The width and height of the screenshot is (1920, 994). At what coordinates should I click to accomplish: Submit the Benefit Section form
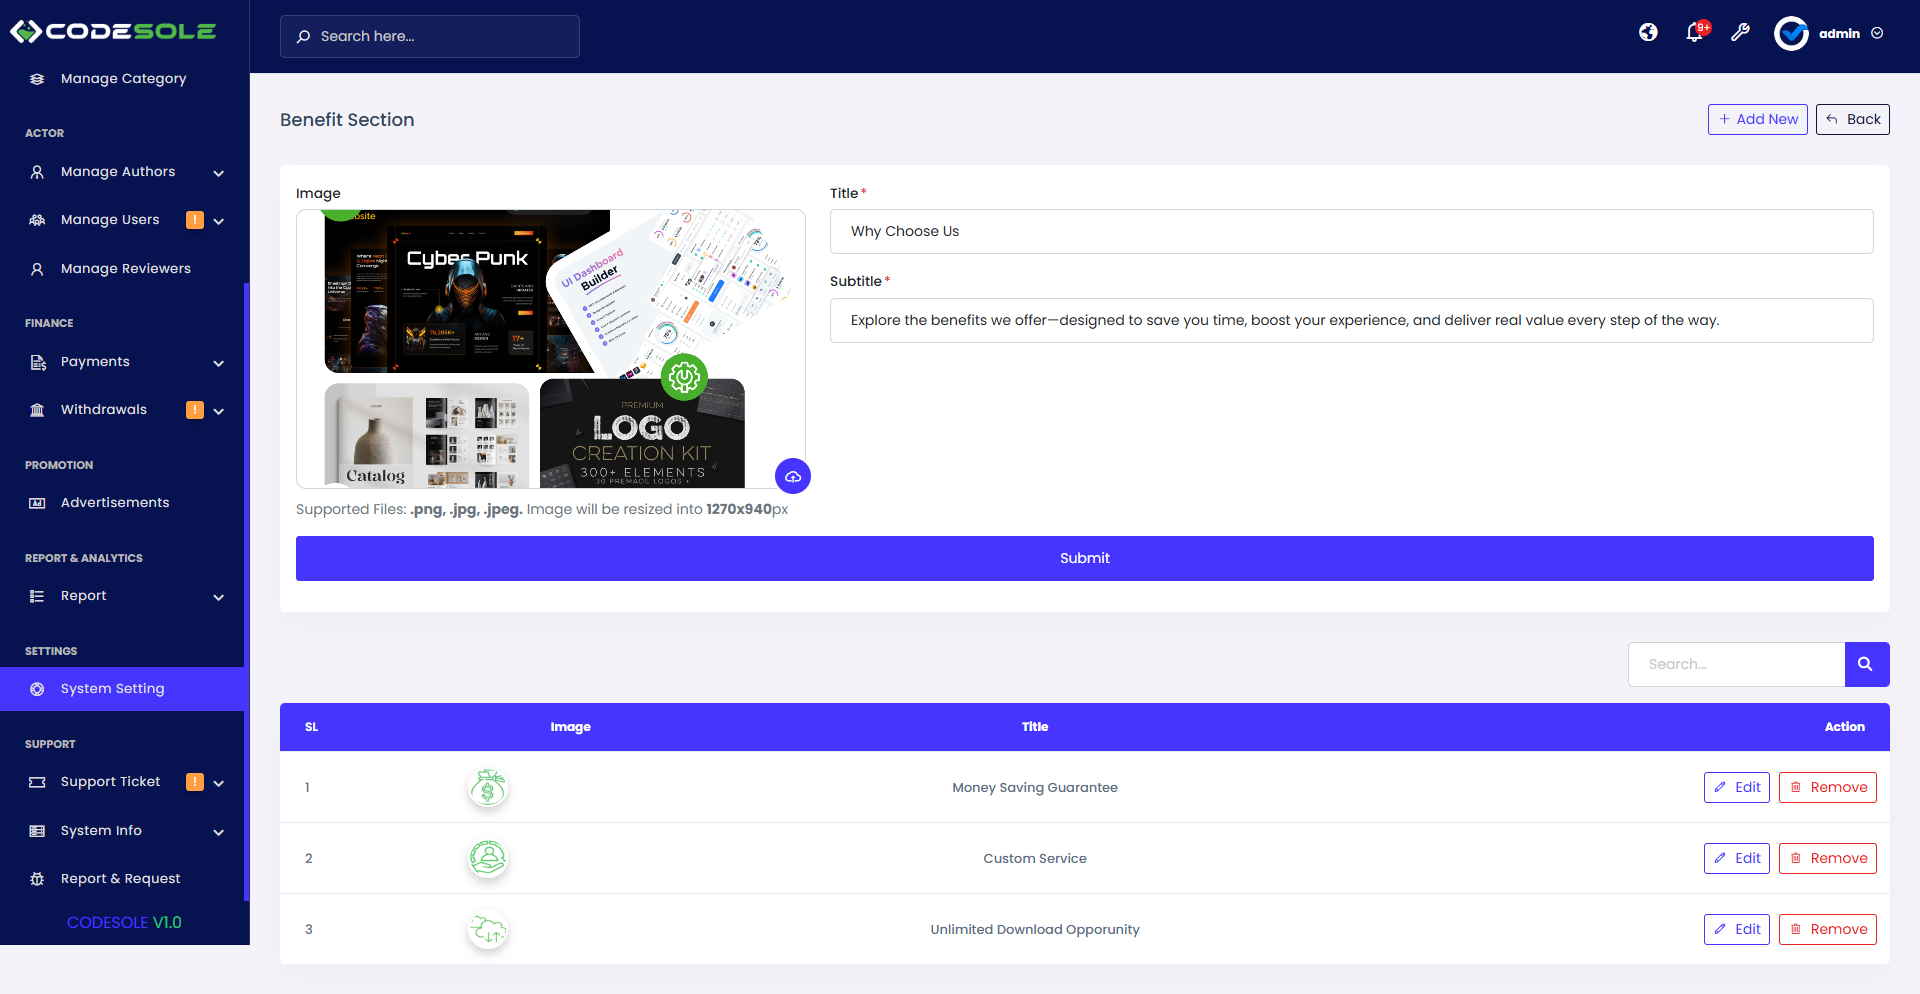coord(1085,558)
